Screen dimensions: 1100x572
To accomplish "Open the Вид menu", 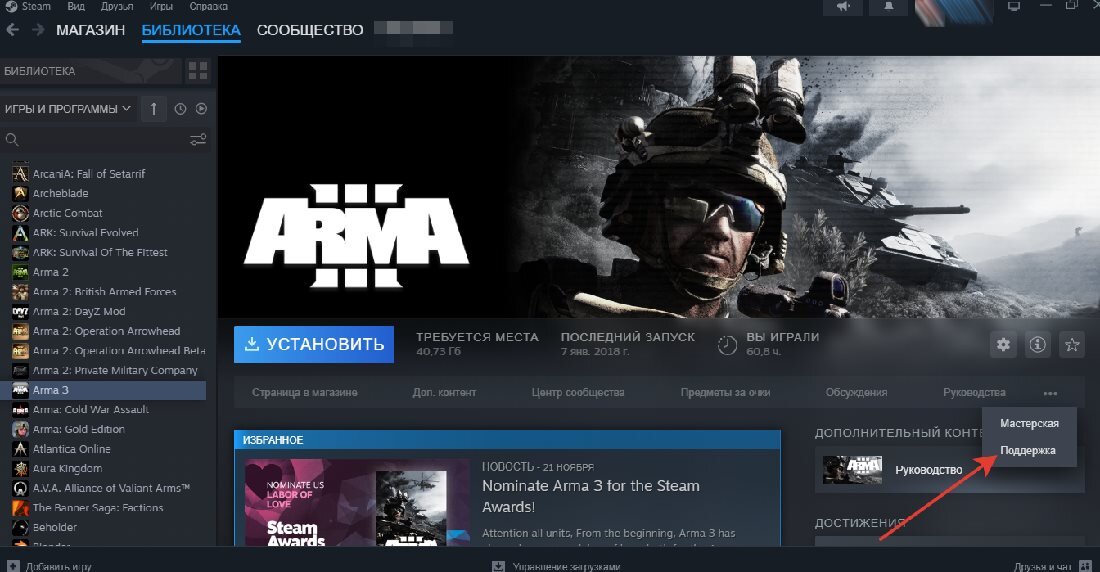I will point(76,6).
